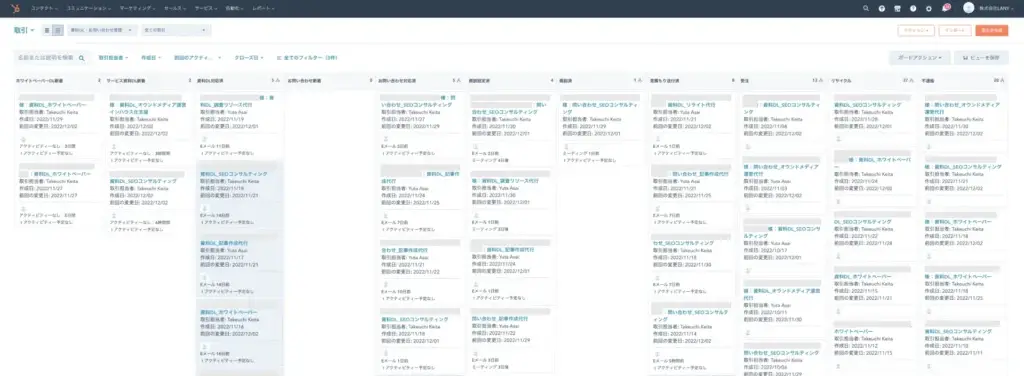The image size is (1024, 376).
Task: Open the 取引担当者 filter dropdown
Action: click(113, 58)
